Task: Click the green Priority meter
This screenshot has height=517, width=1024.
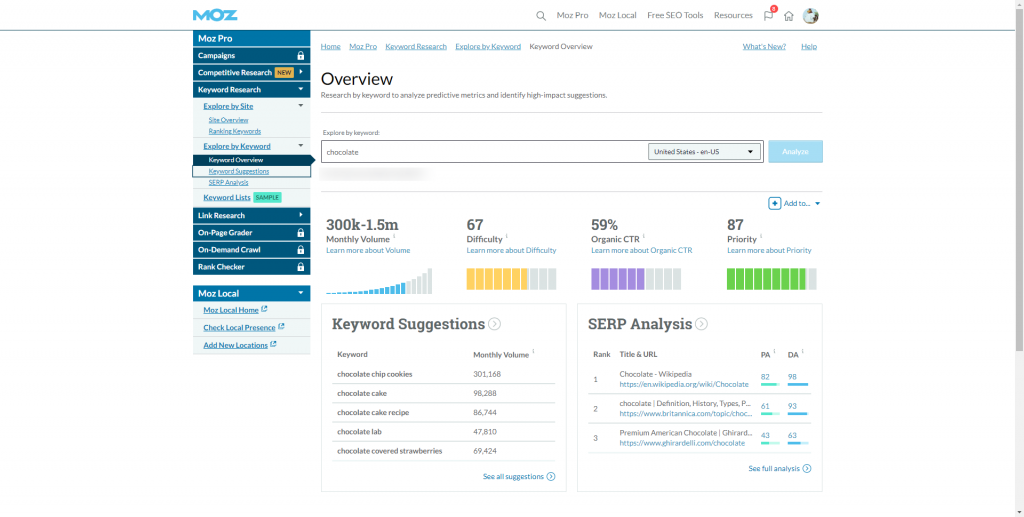Action: pos(772,279)
